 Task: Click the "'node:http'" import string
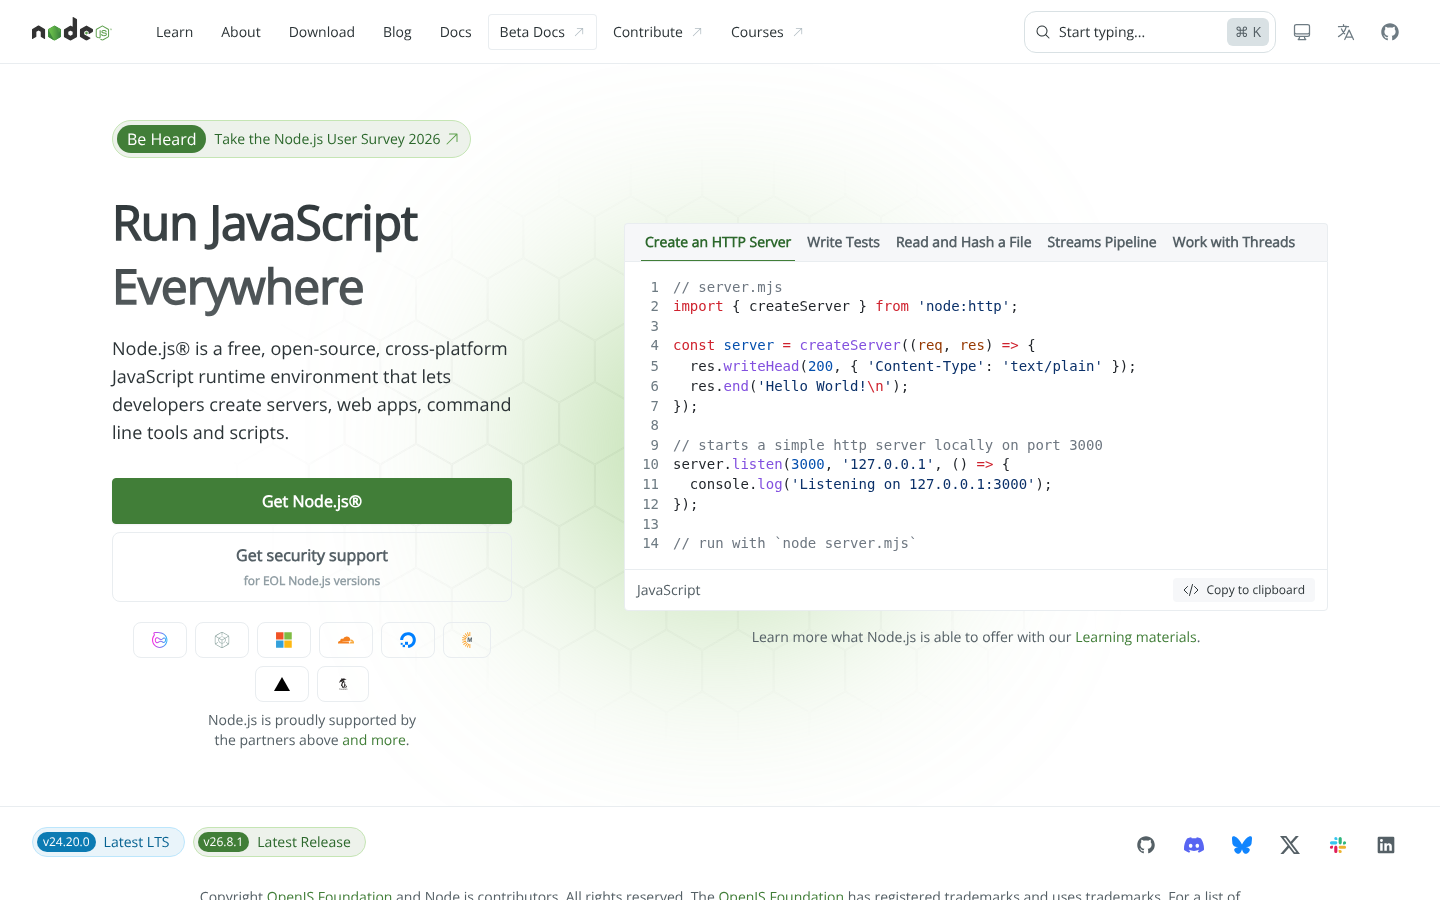(964, 306)
